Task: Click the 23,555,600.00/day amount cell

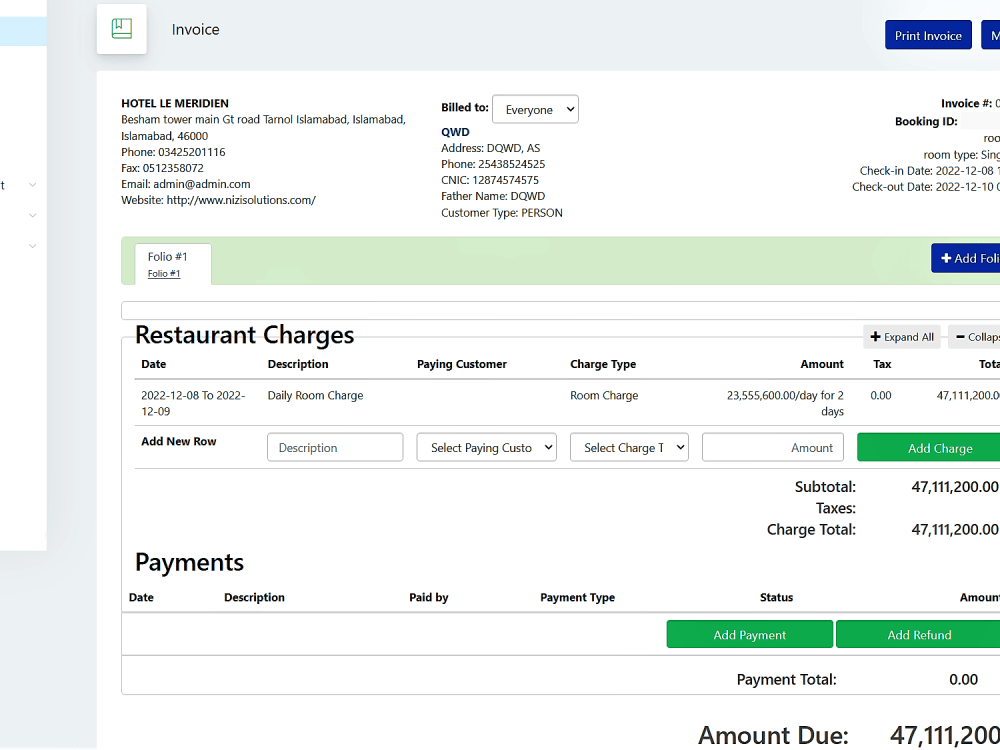Action: point(785,403)
